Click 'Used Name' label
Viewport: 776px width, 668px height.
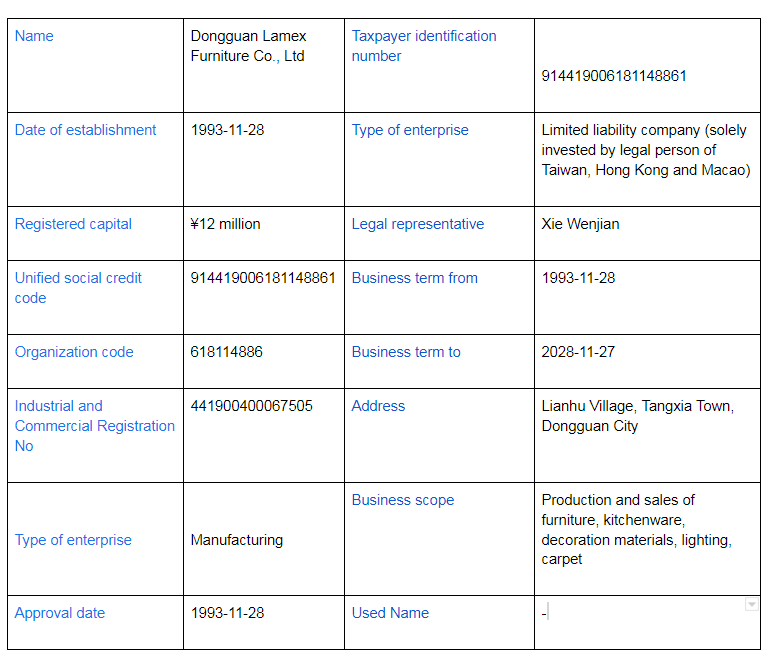point(390,613)
